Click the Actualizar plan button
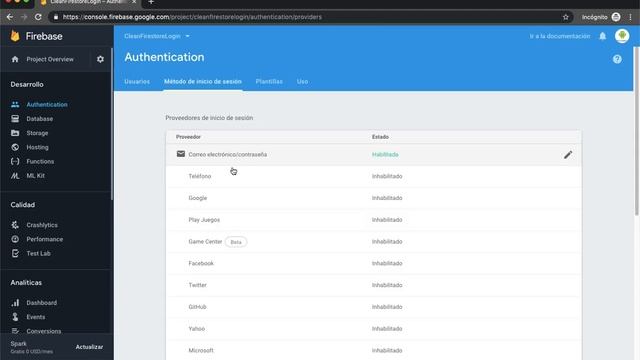Screen dimensions: 640x360 (89, 347)
